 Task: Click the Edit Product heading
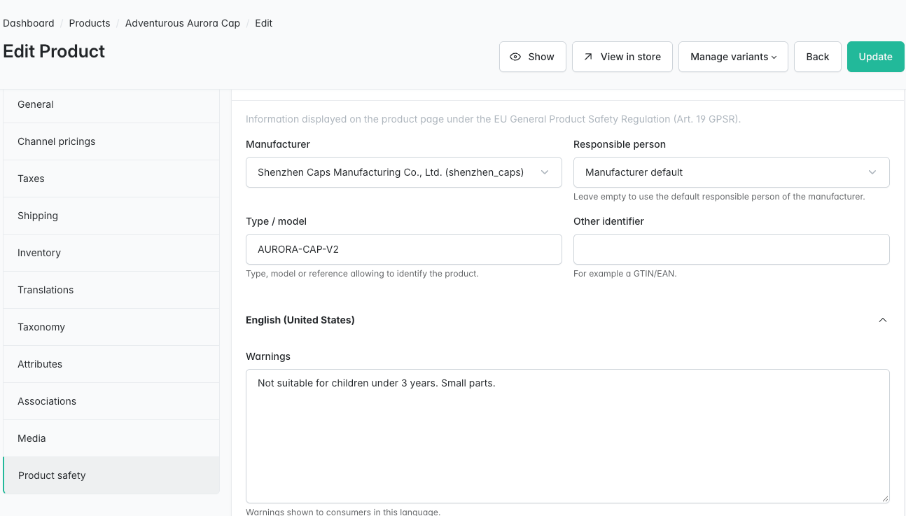[x=54, y=51]
